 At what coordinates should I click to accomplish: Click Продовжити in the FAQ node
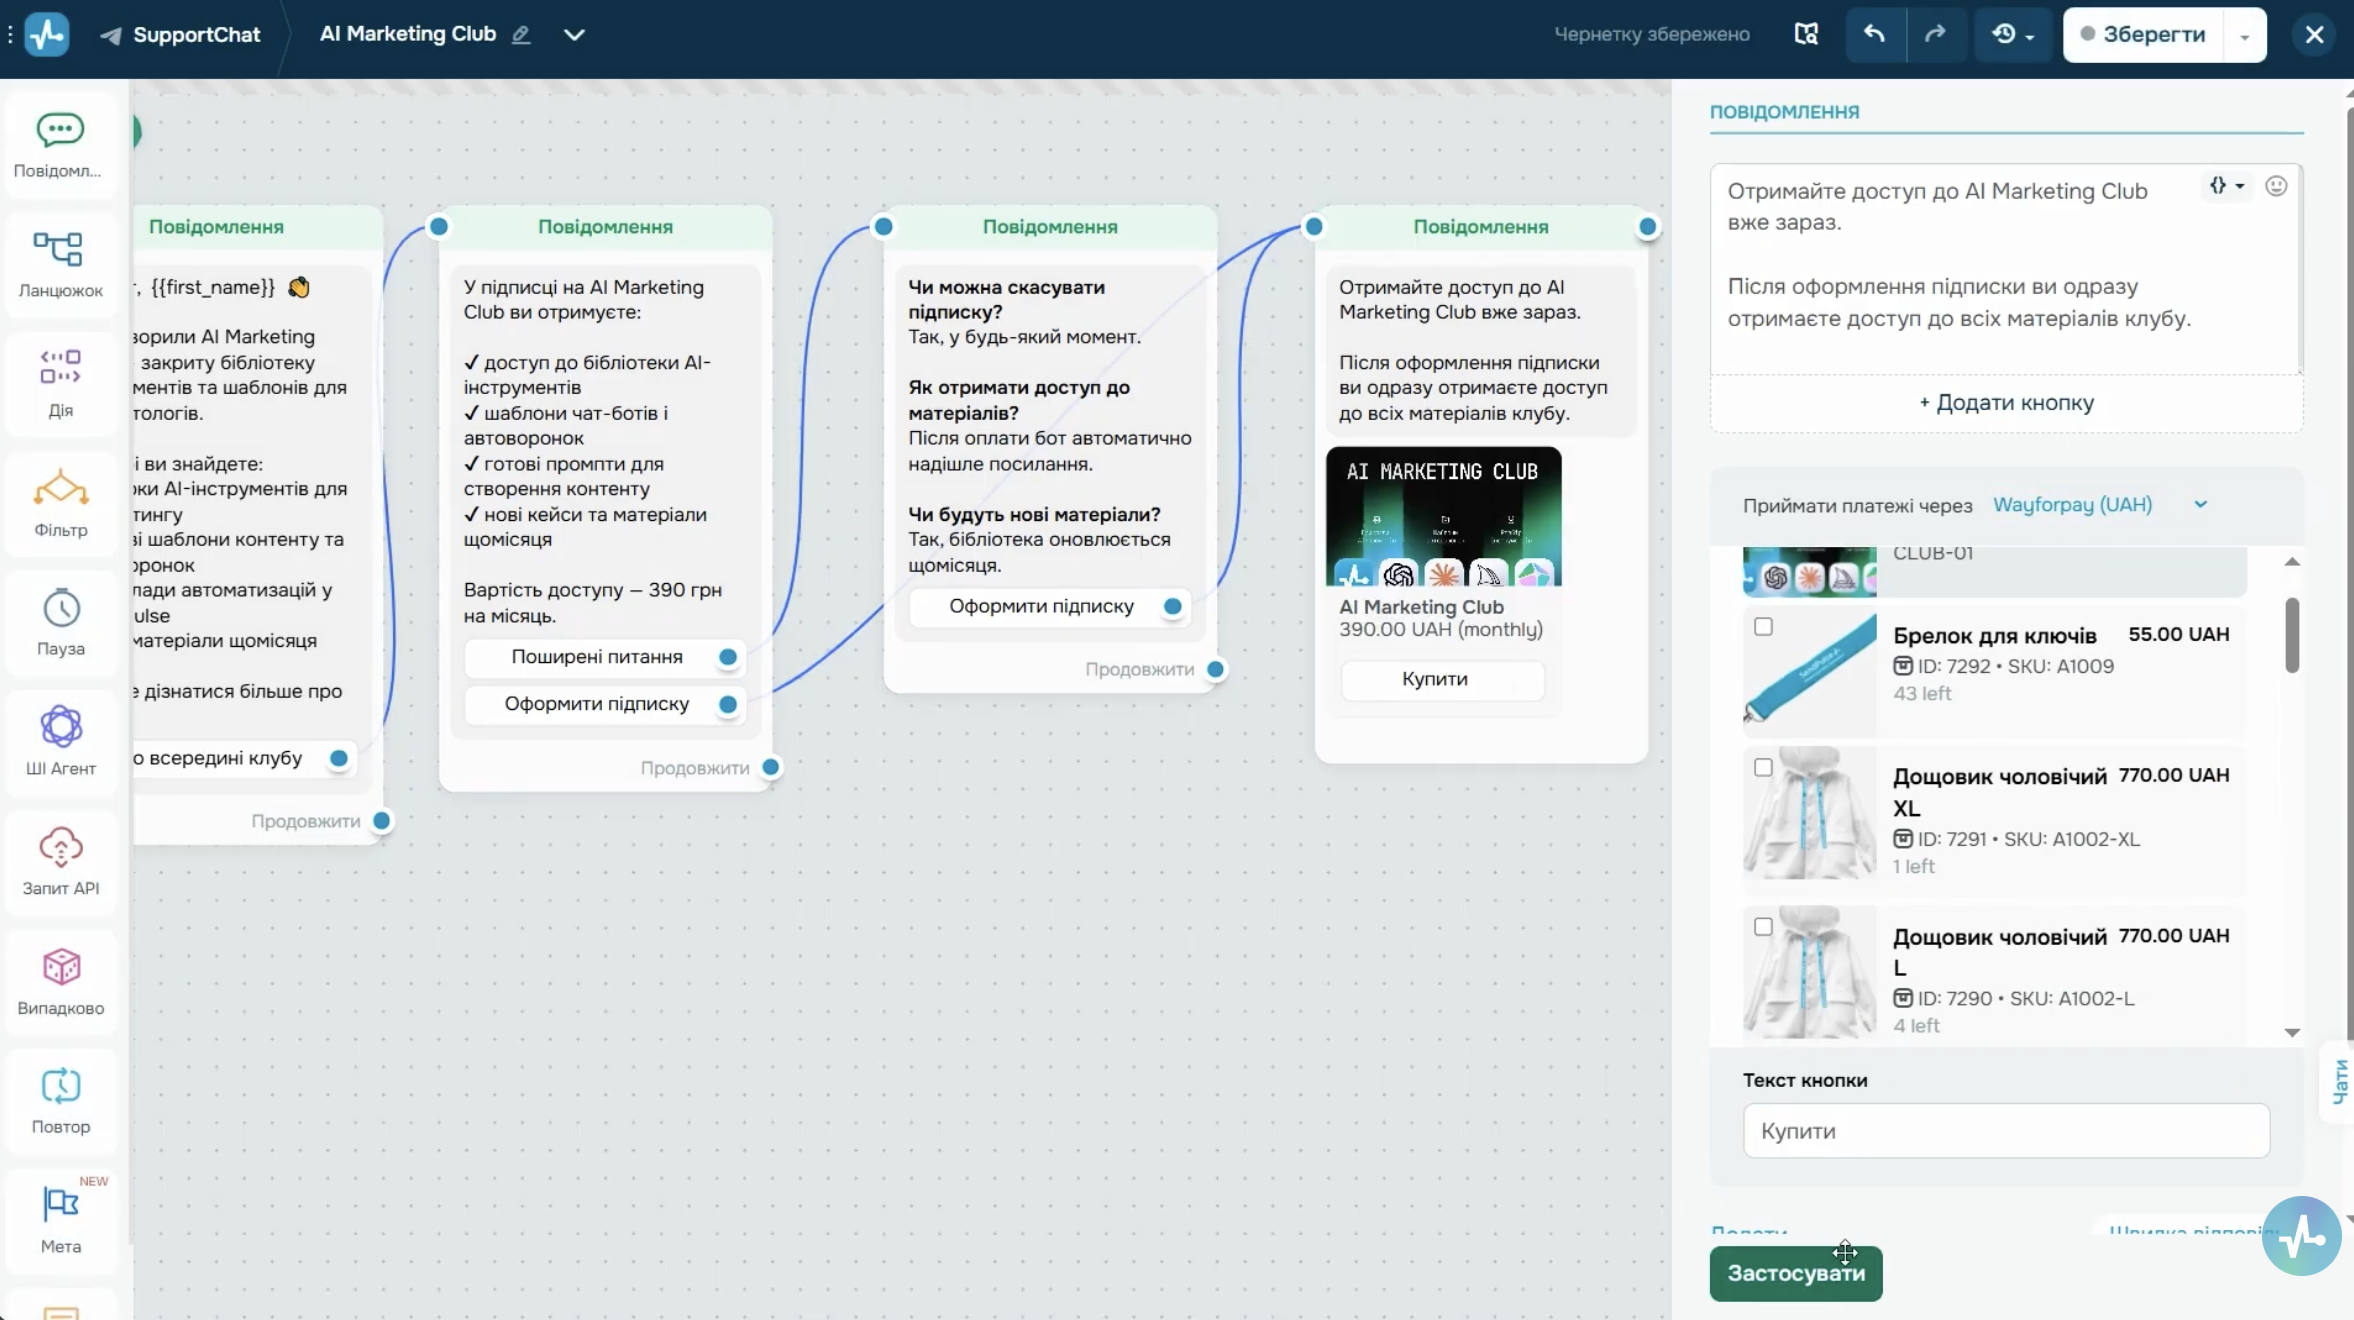(1139, 669)
